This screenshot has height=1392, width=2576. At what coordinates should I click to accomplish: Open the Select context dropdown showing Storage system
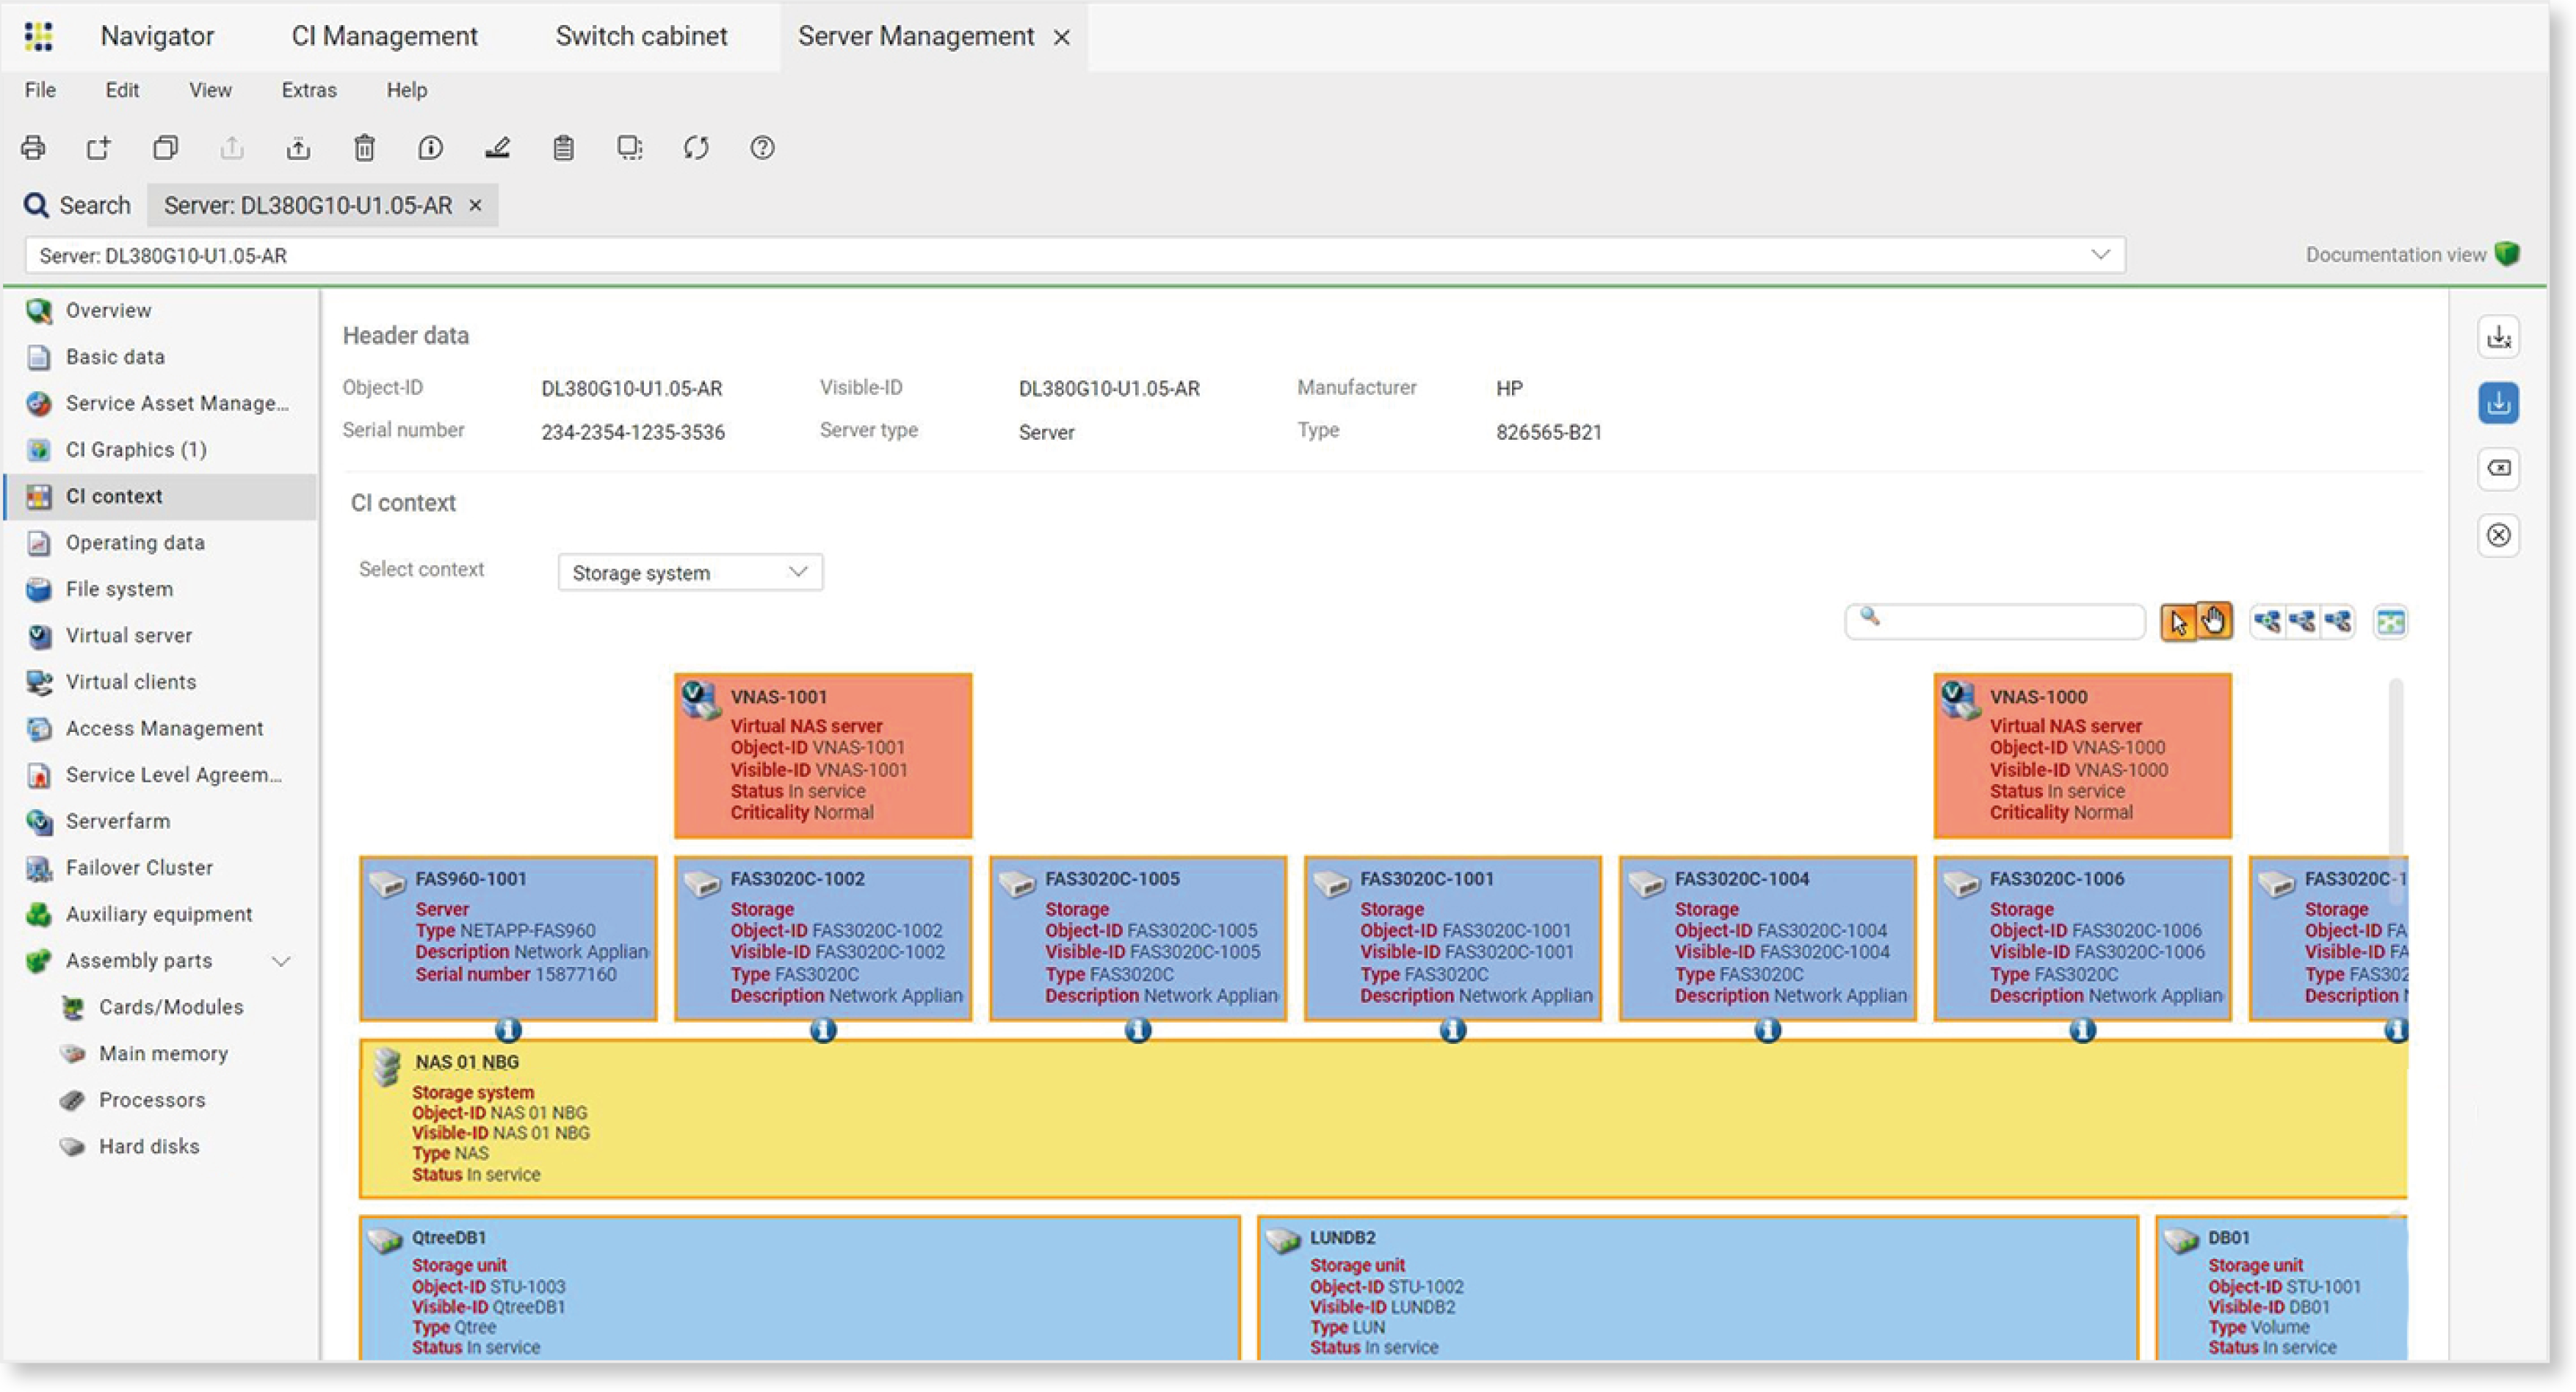click(x=689, y=572)
